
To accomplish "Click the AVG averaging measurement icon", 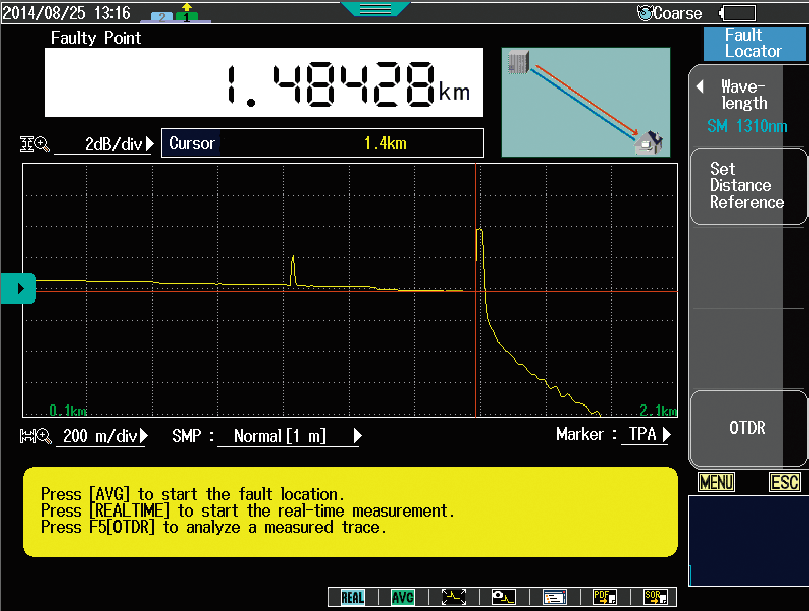I will click(x=402, y=597).
